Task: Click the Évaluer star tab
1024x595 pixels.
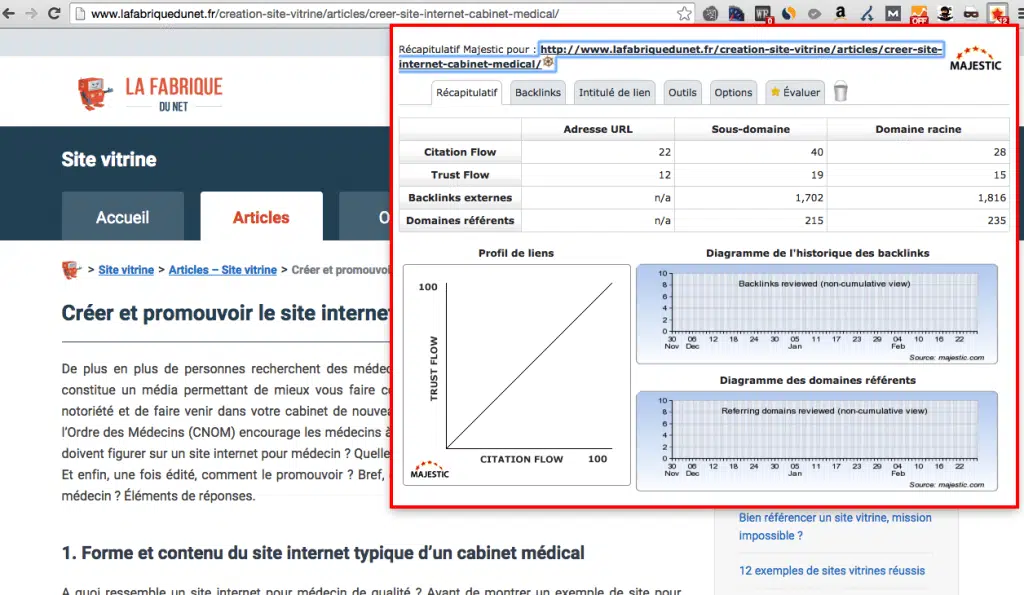Action: pos(794,92)
